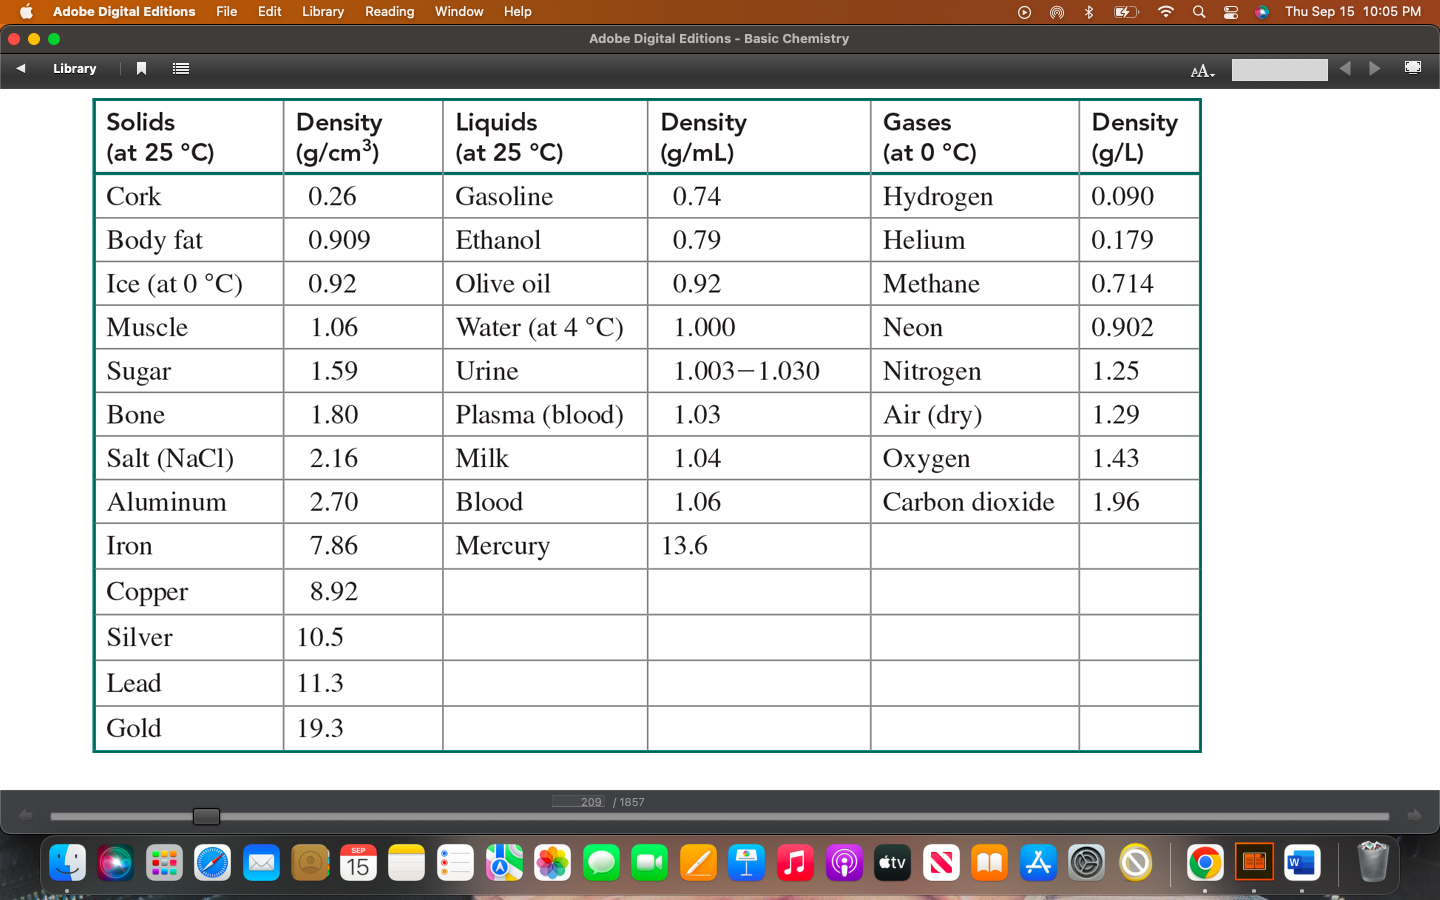Open the File menu
This screenshot has height=900, width=1440.
click(x=226, y=11)
